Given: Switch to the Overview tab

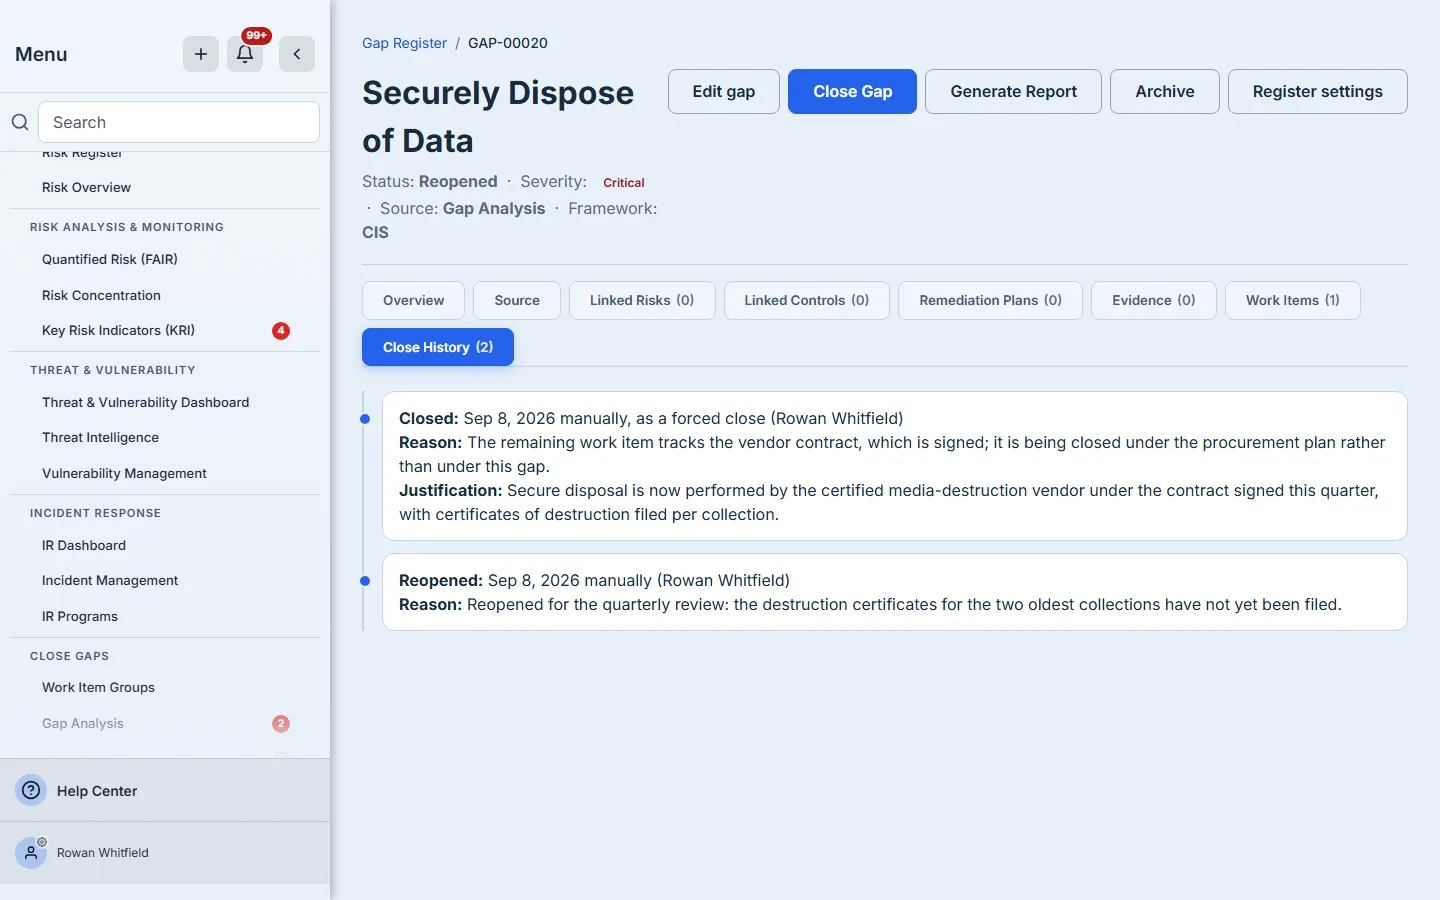Looking at the screenshot, I should point(413,300).
